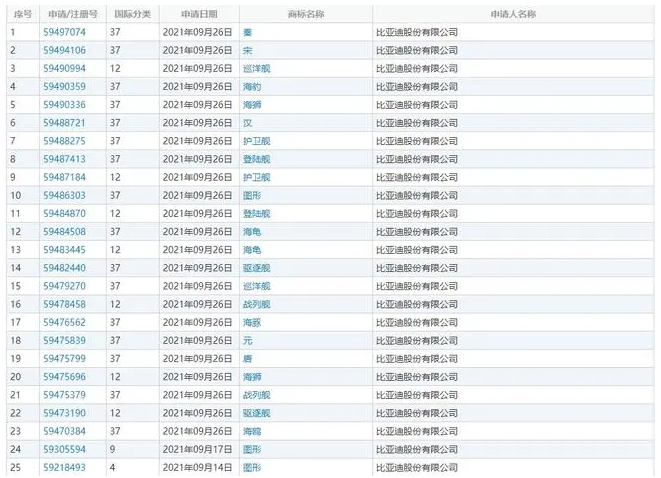Screen dimensions: 661x478
Task: Select application number 59478458
Action: point(64,304)
